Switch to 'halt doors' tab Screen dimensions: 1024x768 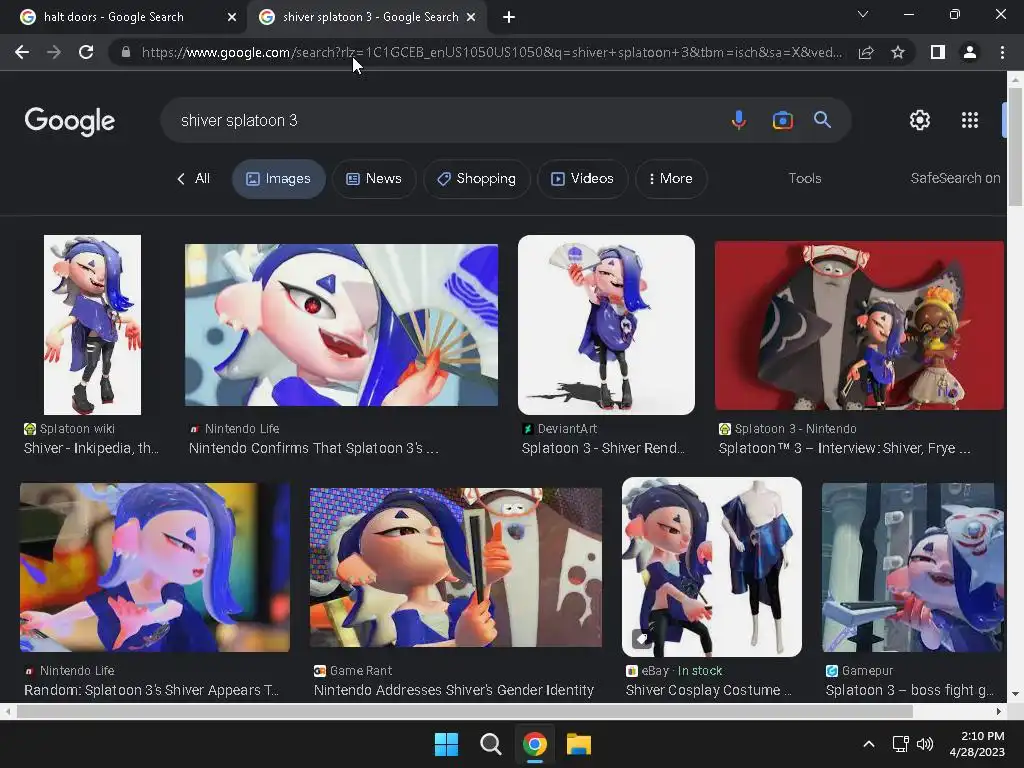click(127, 17)
